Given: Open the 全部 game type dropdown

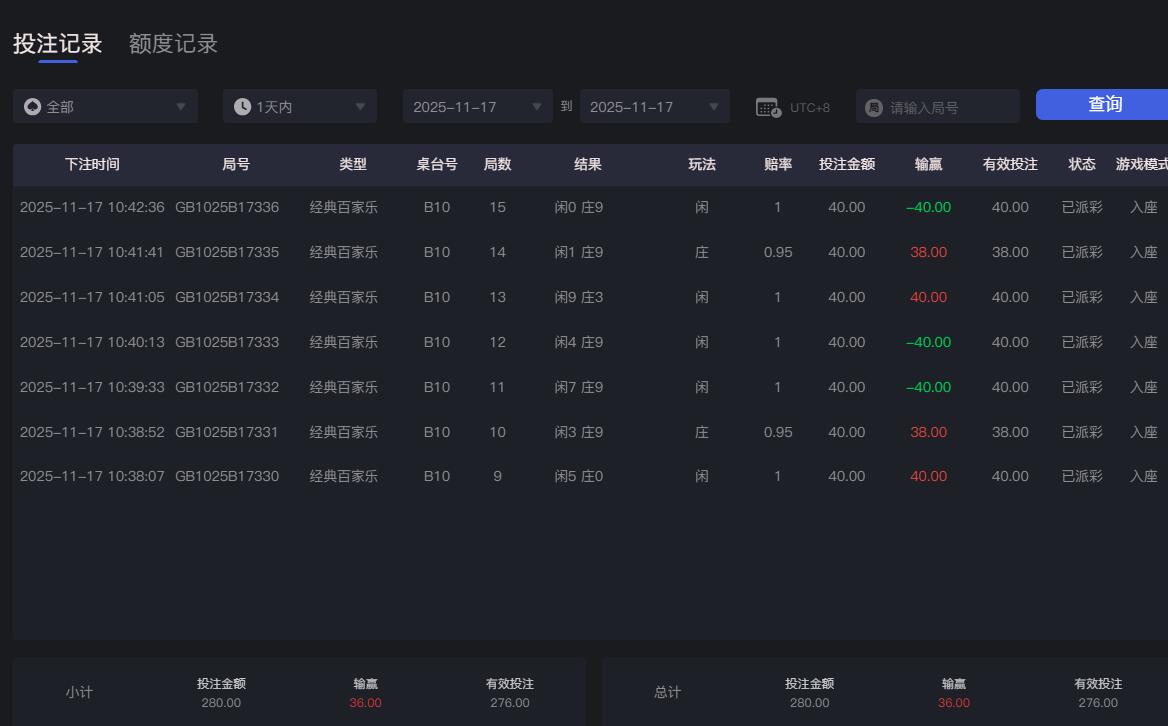Looking at the screenshot, I should click(105, 106).
